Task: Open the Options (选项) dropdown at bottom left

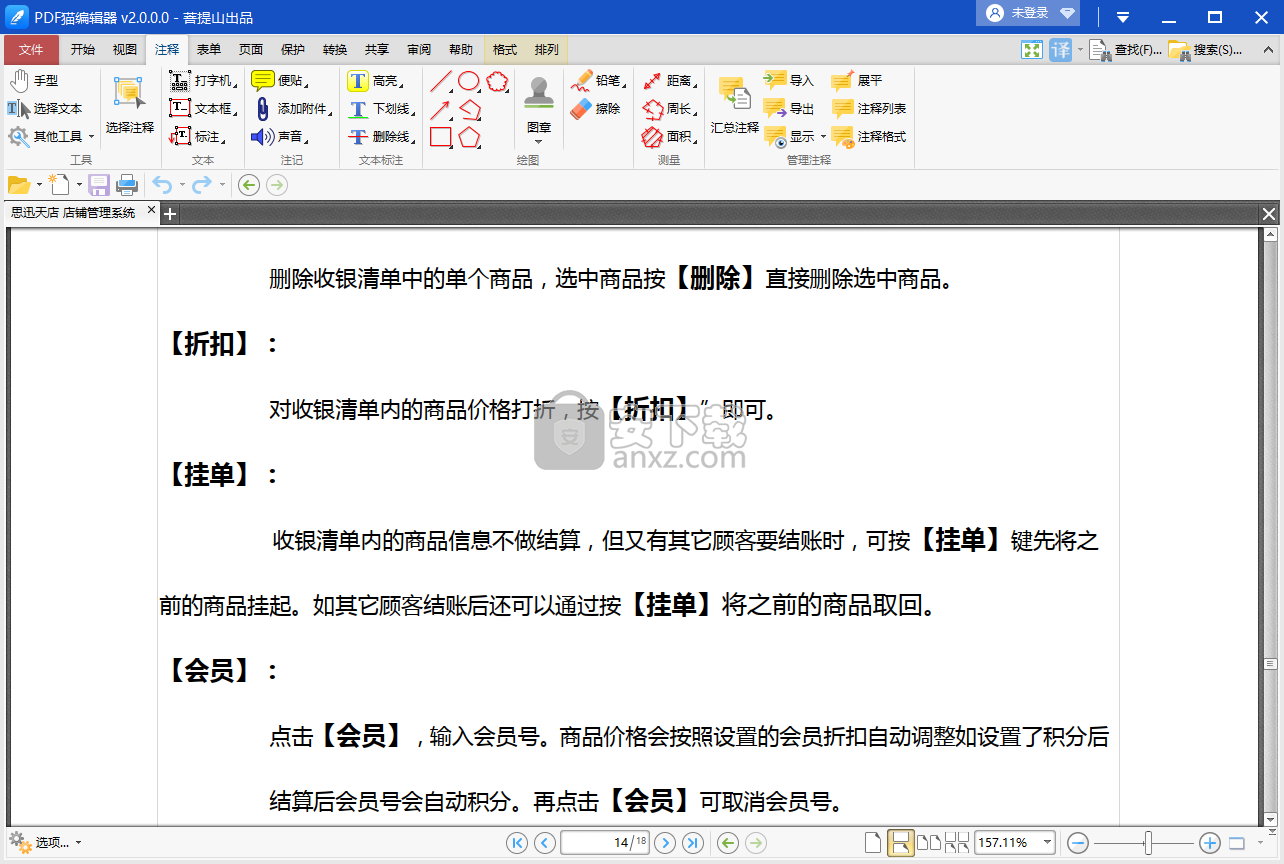Action: pyautogui.click(x=46, y=843)
